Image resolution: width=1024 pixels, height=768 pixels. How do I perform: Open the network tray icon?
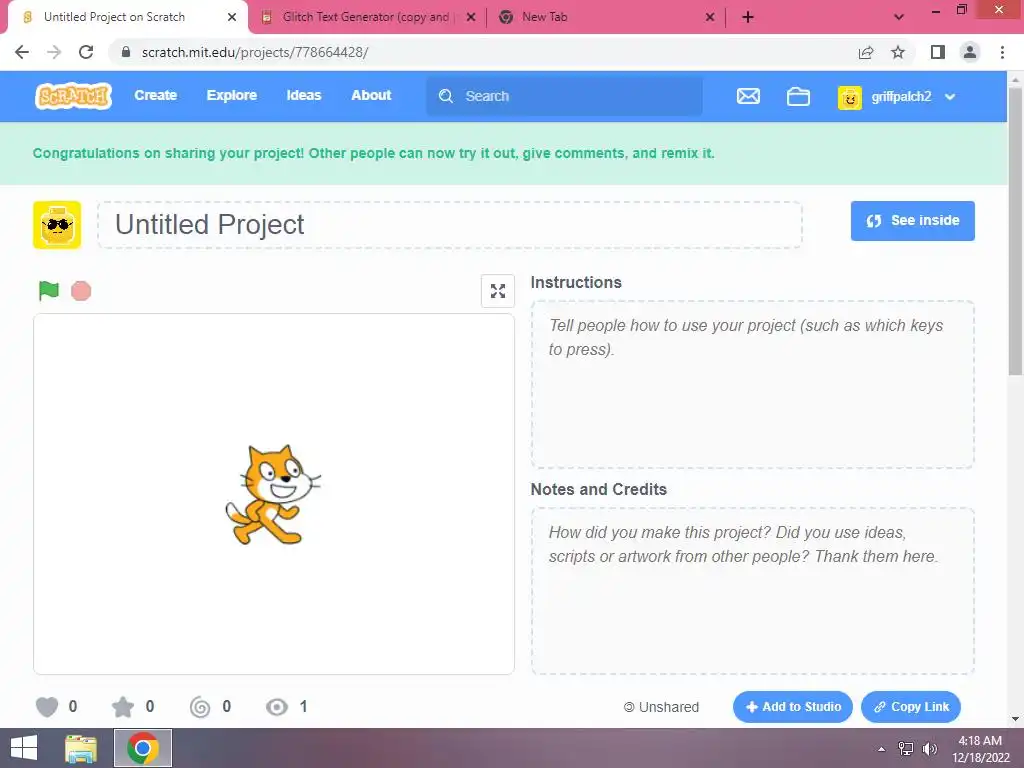[x=906, y=749]
